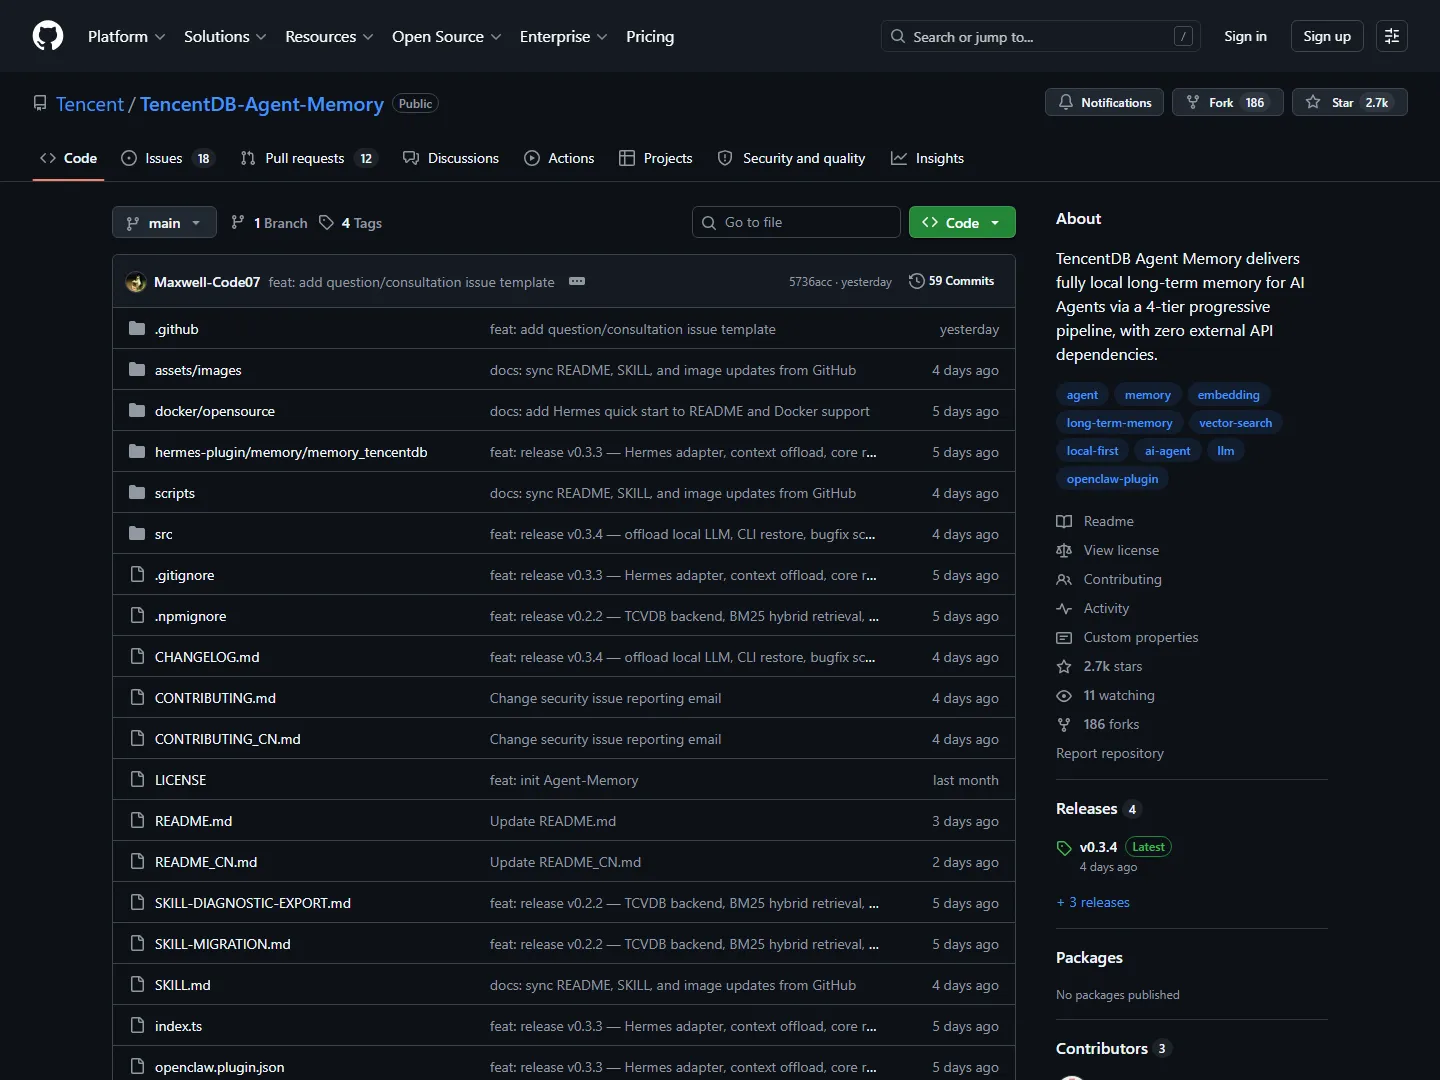Go to the Pricing page
This screenshot has width=1440, height=1080.
650,36
